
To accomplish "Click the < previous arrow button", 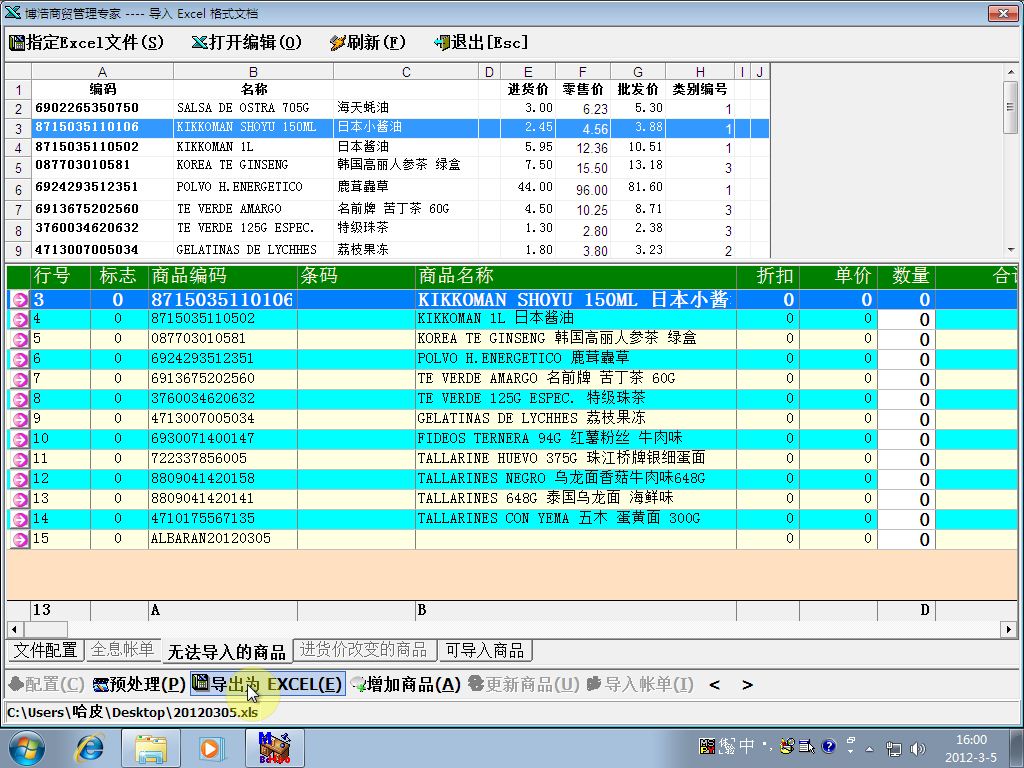I will click(714, 685).
